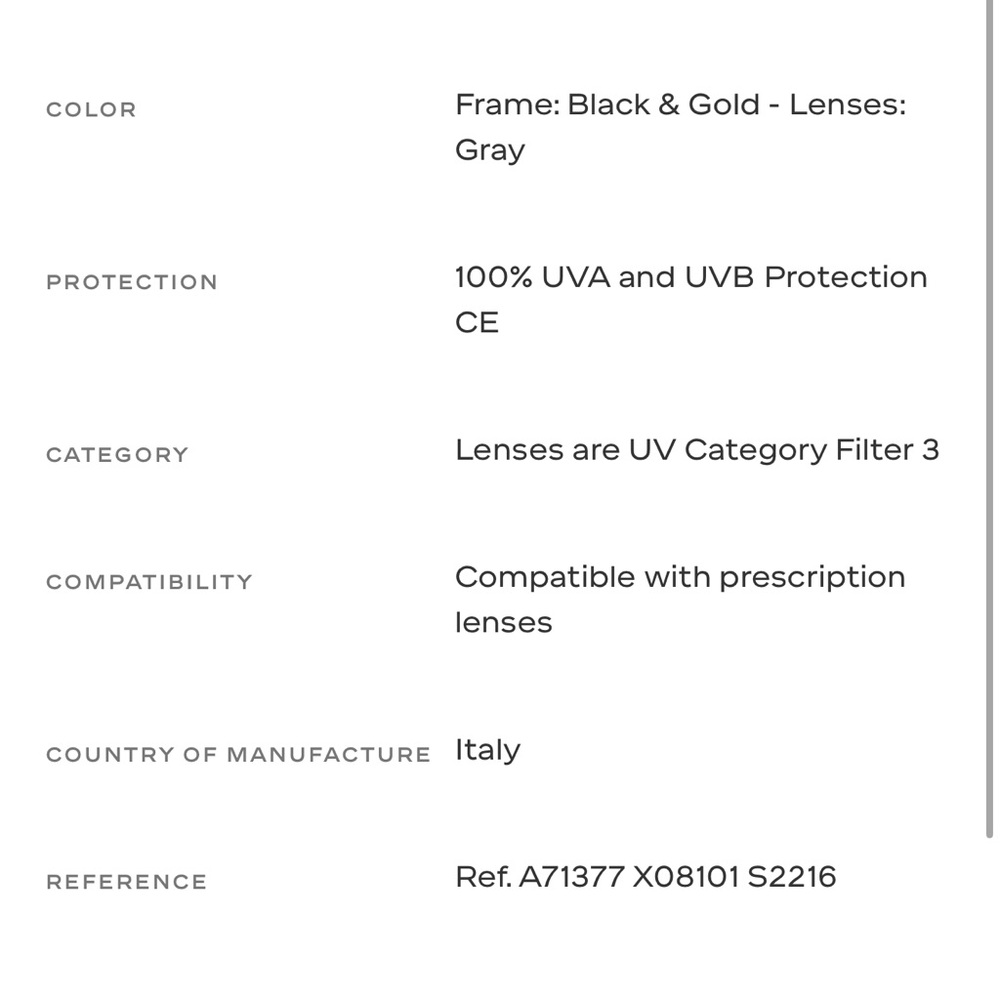1000x1000 pixels.
Task: Click the REFERENCE label
Action: [126, 882]
